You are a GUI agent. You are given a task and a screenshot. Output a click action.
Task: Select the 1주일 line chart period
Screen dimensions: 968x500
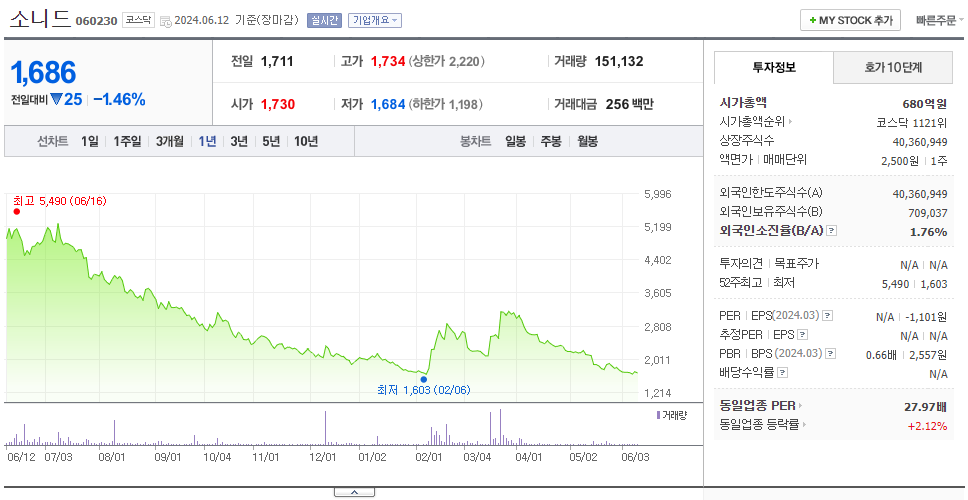(127, 141)
